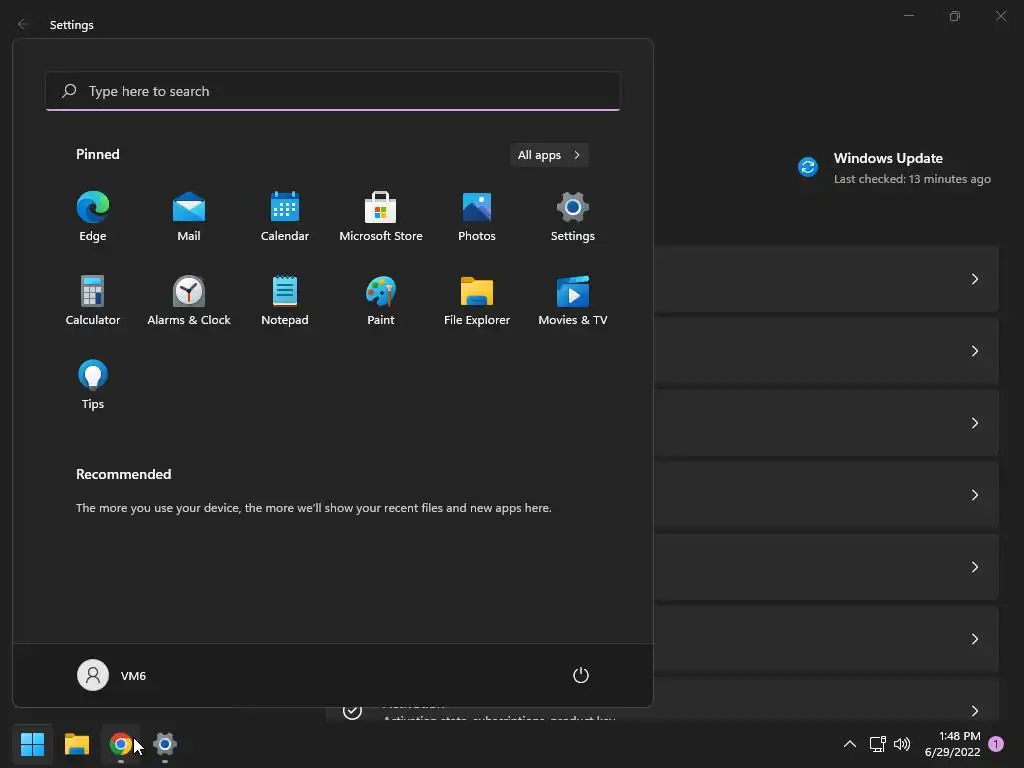Screen dimensions: 1024x768
Task: Switch to Chrome in taskbar
Action: (120, 744)
